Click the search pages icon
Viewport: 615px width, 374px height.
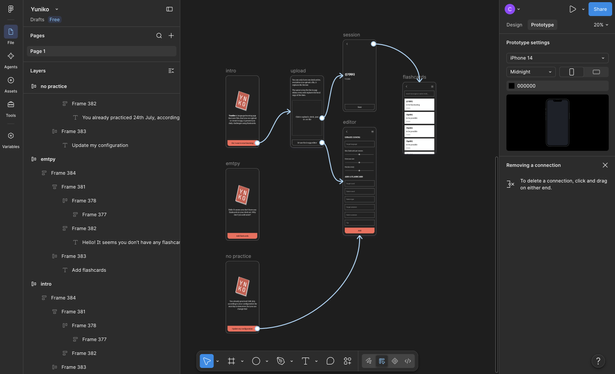tap(159, 36)
